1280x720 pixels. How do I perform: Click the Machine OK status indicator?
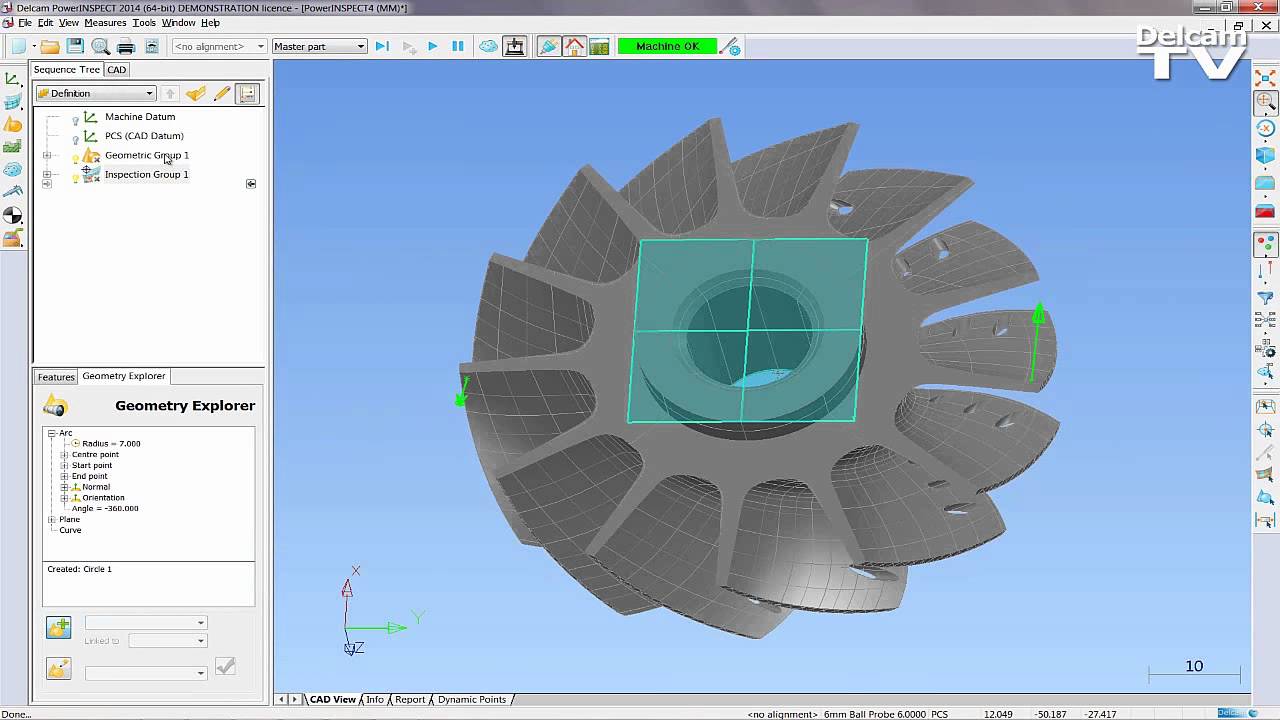click(667, 46)
